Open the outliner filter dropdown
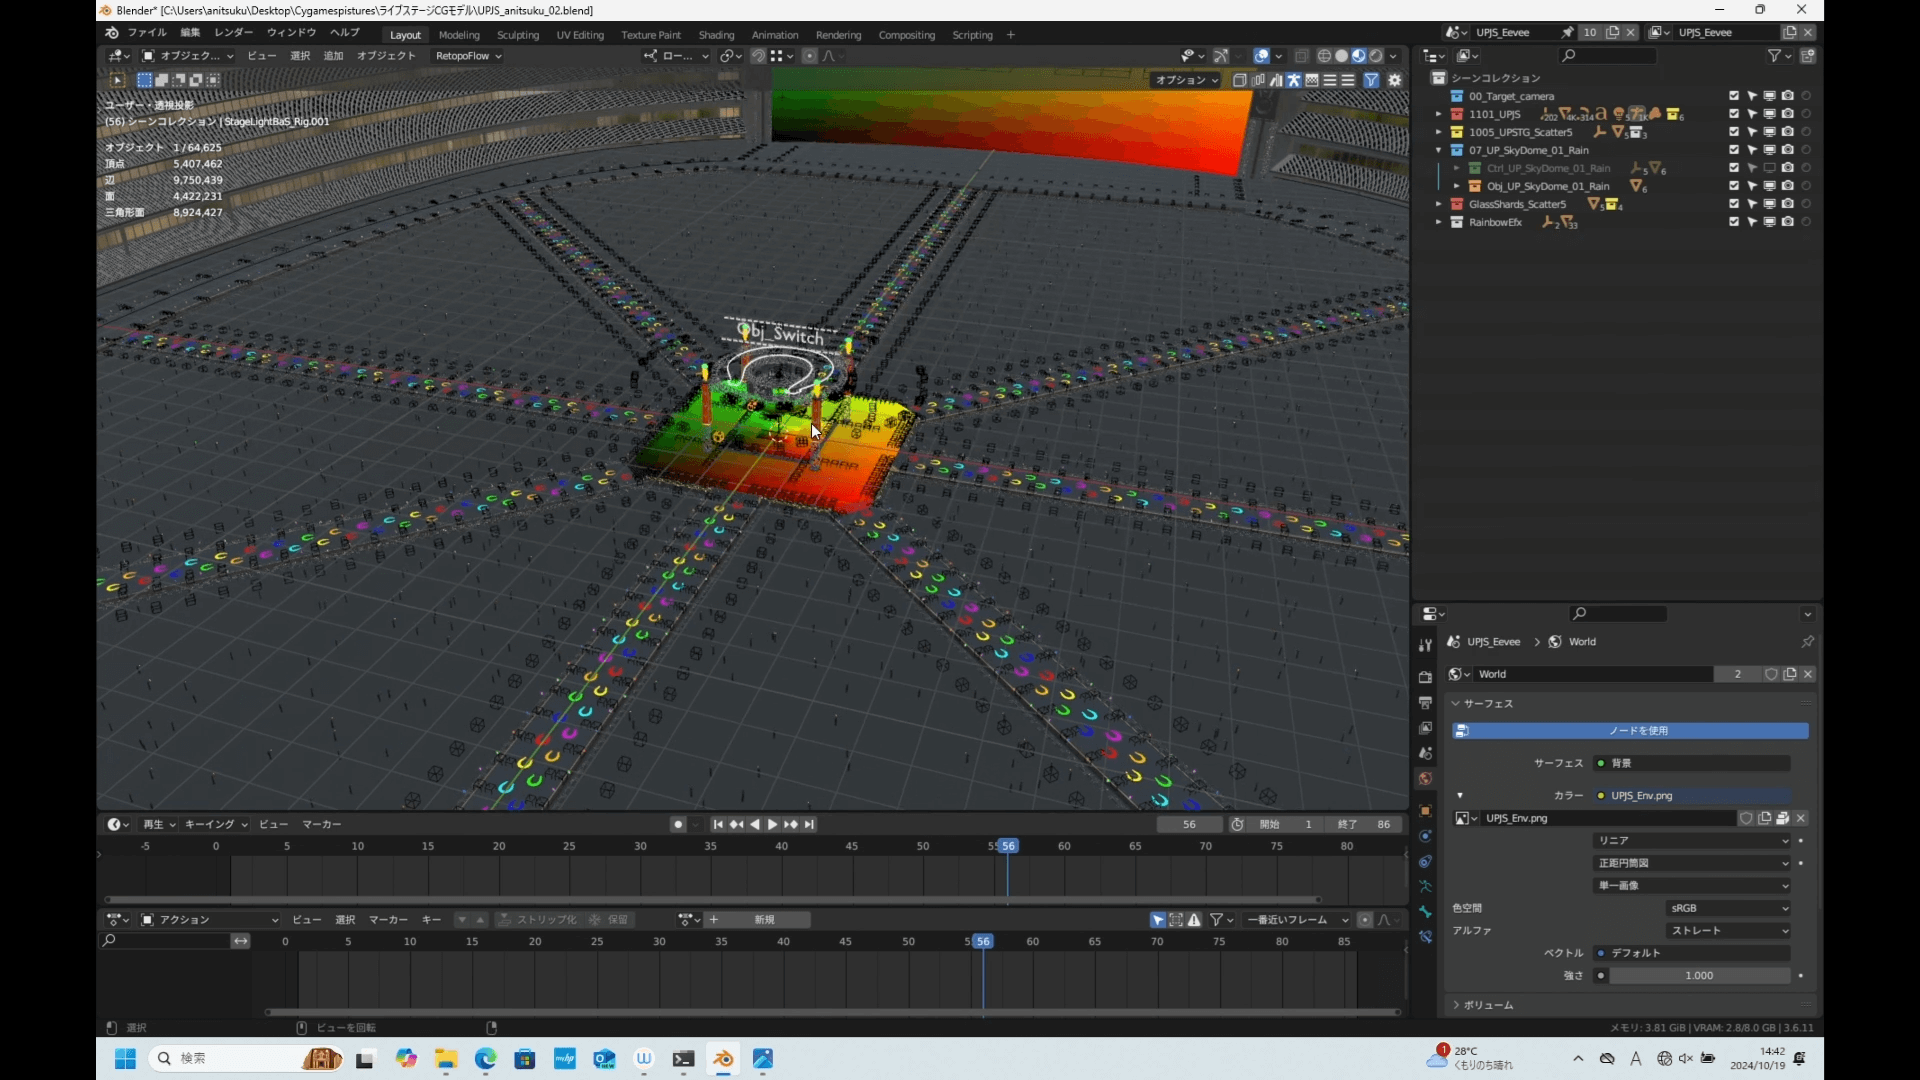Screen dimensions: 1920x1080 (x=1779, y=56)
